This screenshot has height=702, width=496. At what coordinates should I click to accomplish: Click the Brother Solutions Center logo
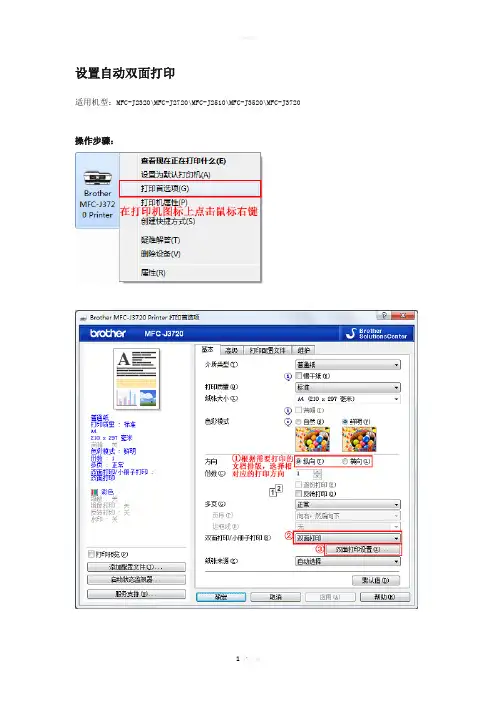(x=376, y=334)
